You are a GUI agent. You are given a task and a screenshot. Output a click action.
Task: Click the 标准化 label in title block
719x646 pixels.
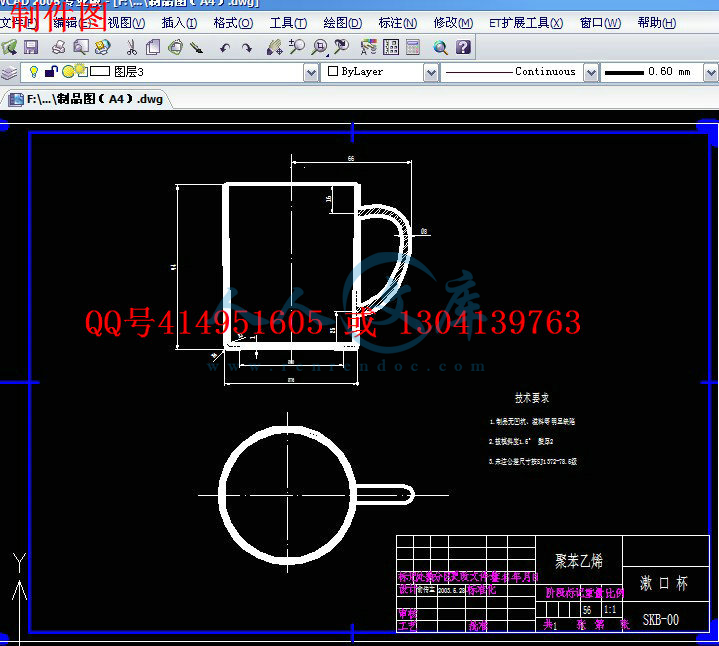[x=481, y=590]
